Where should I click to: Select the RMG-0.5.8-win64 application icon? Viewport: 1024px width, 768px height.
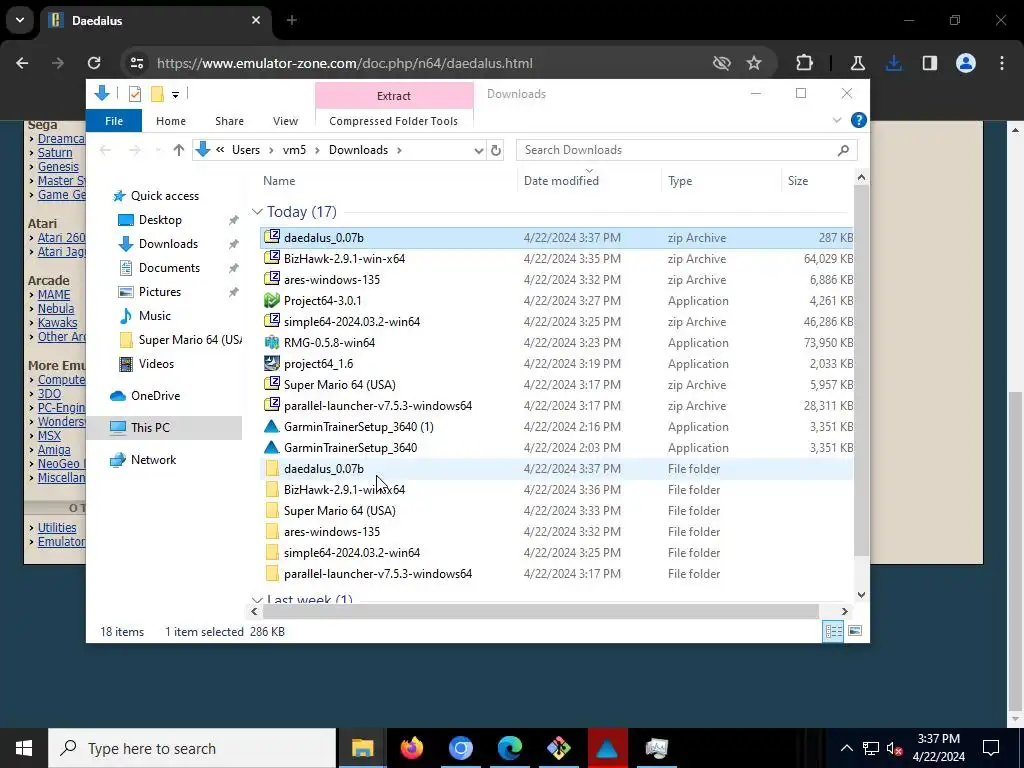272,342
